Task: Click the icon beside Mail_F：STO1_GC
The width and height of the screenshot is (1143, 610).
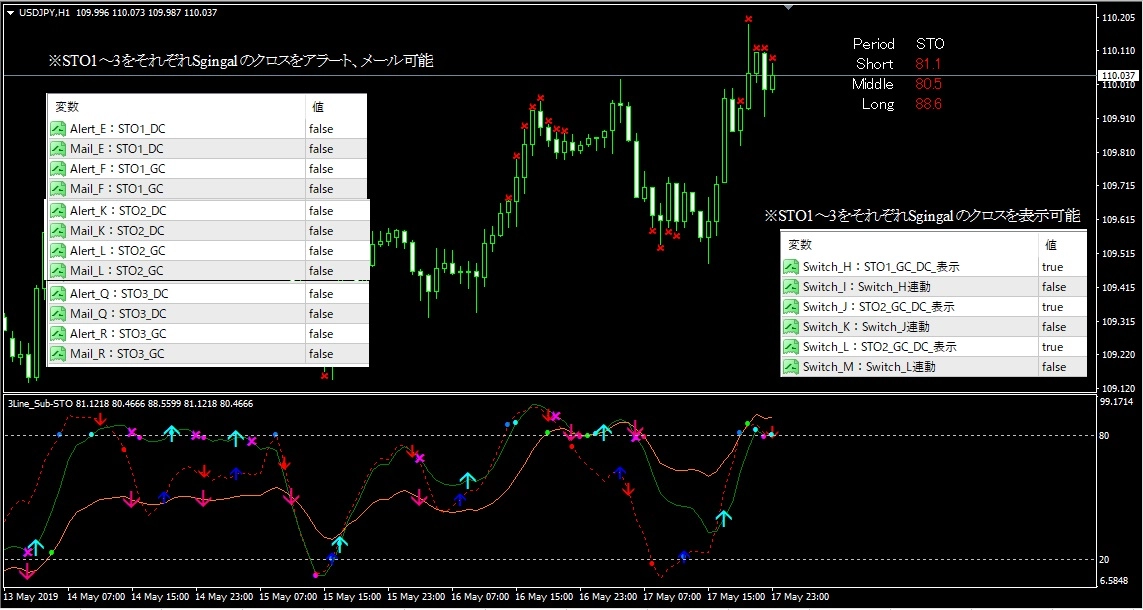Action: click(x=58, y=189)
